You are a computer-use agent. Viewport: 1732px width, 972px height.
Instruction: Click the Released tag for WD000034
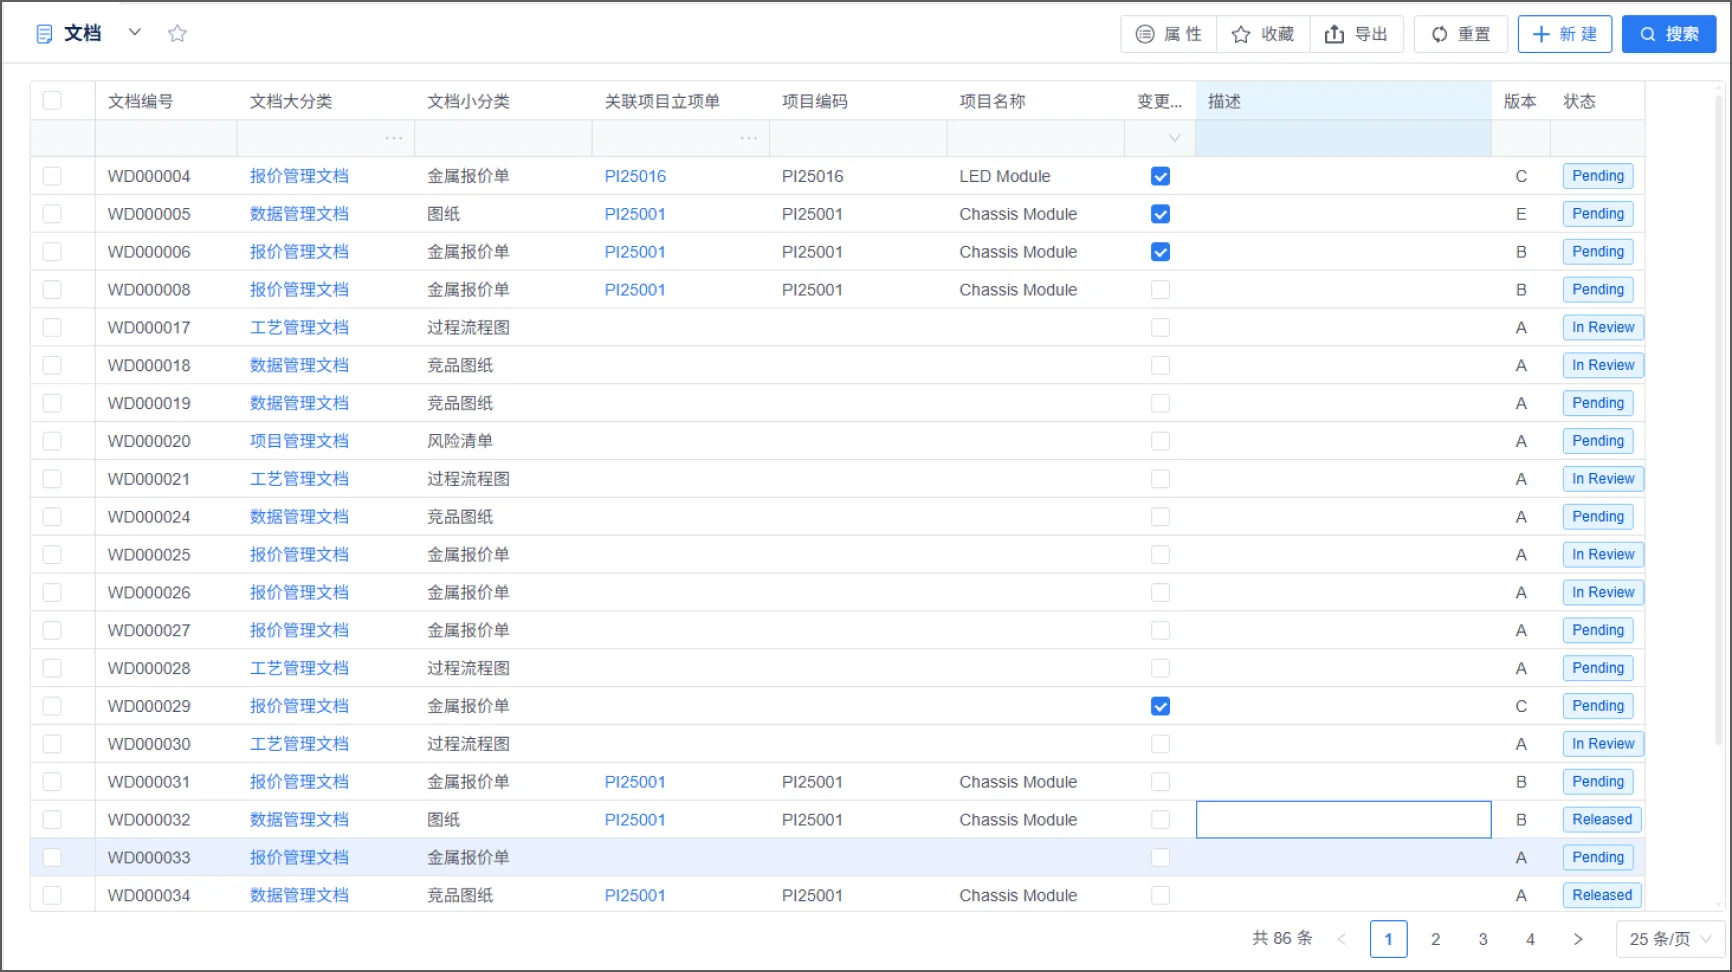(x=1602, y=896)
